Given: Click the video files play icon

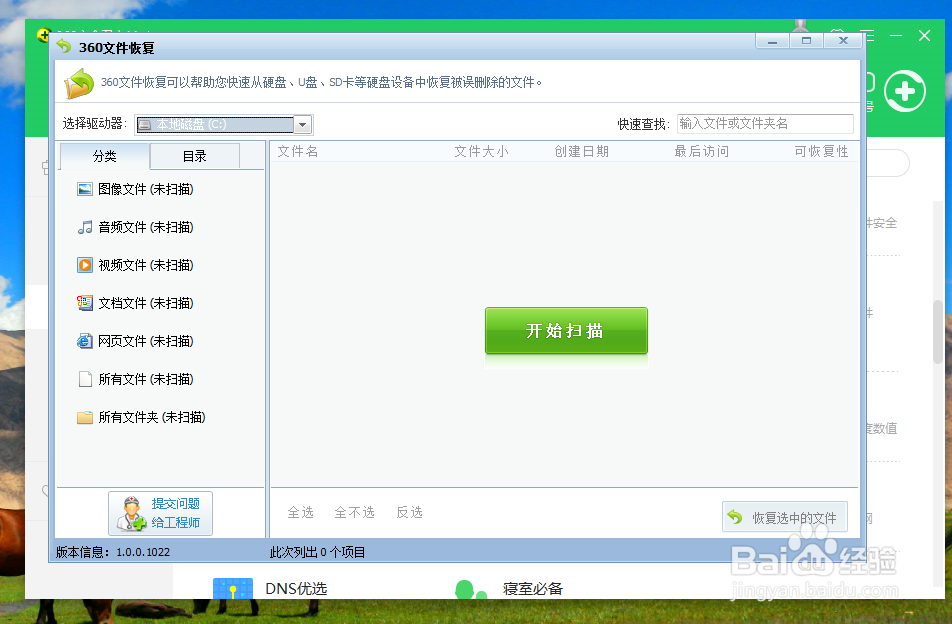Looking at the screenshot, I should [x=84, y=265].
